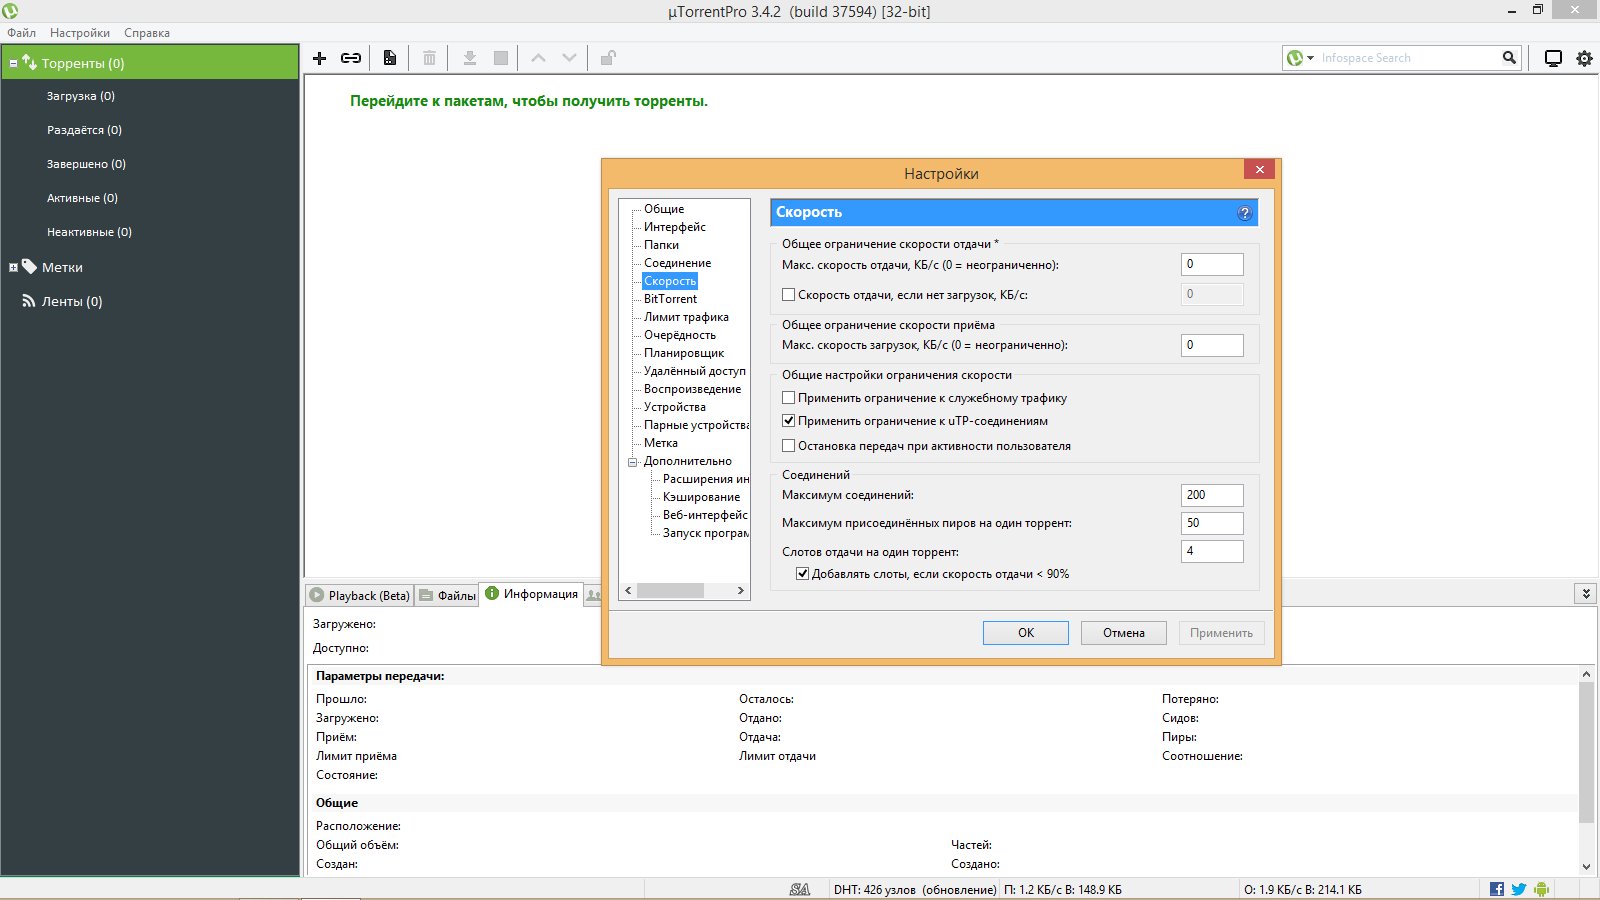Select BitTorrent in settings tree
Viewport: 1600px width, 900px height.
point(671,299)
